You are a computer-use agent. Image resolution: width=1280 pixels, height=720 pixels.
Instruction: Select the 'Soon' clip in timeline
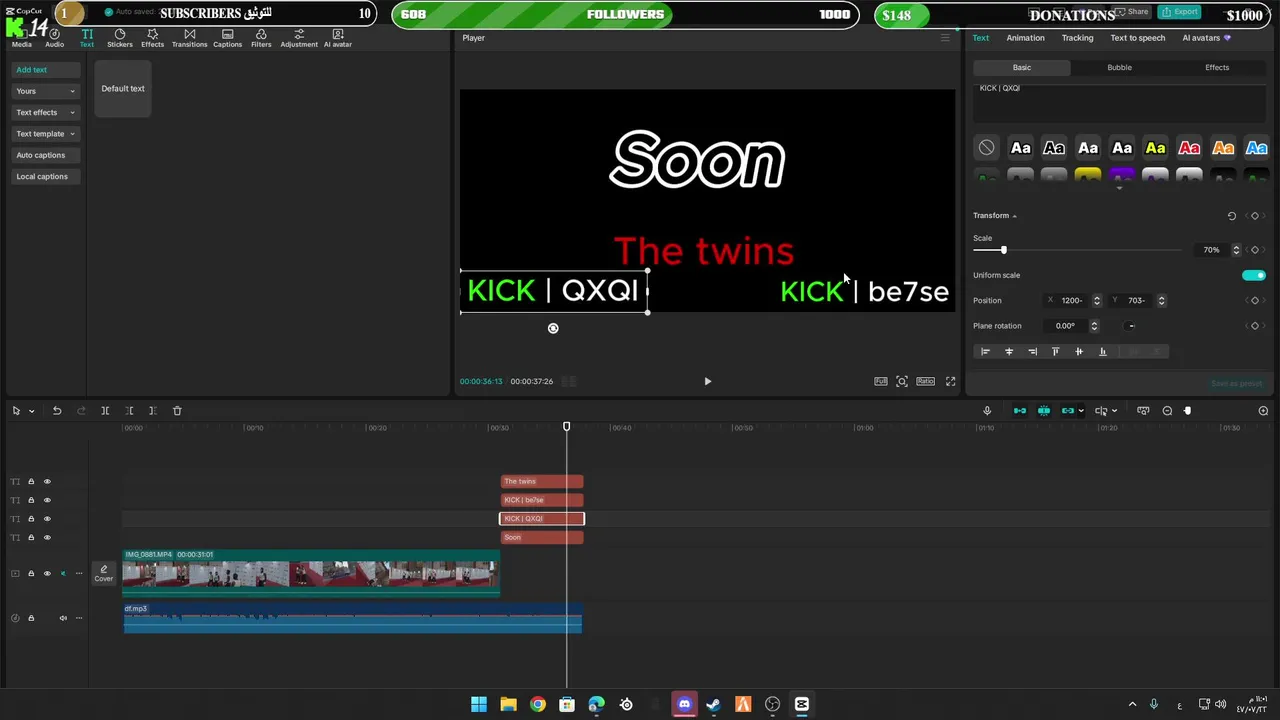click(x=541, y=538)
